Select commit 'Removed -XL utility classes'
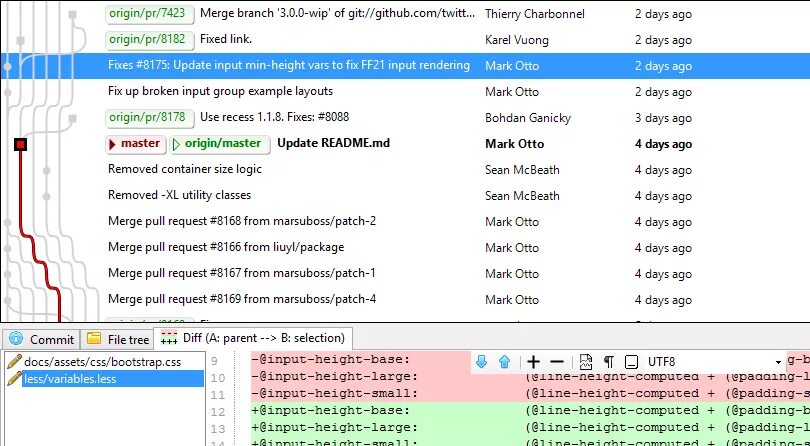The height and width of the screenshot is (446, 810). (x=179, y=195)
